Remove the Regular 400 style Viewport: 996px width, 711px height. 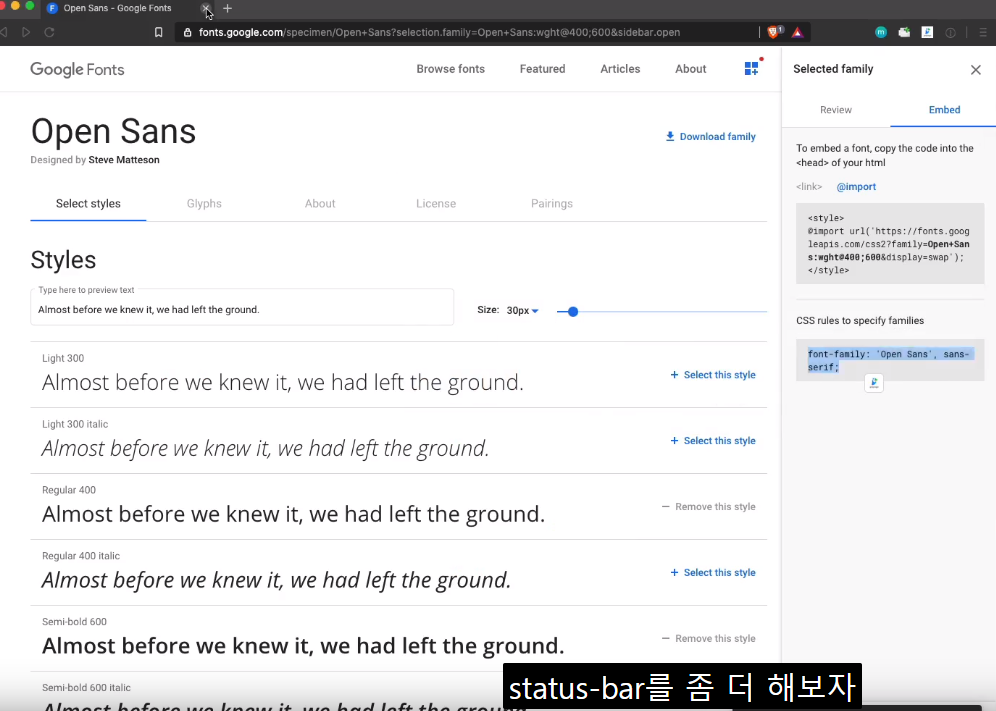pyautogui.click(x=708, y=506)
